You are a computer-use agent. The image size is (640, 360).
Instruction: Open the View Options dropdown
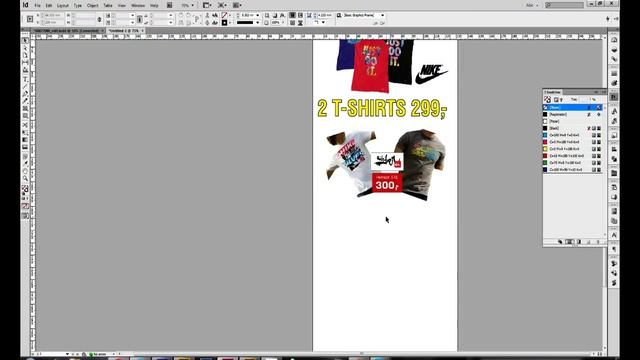click(207, 5)
